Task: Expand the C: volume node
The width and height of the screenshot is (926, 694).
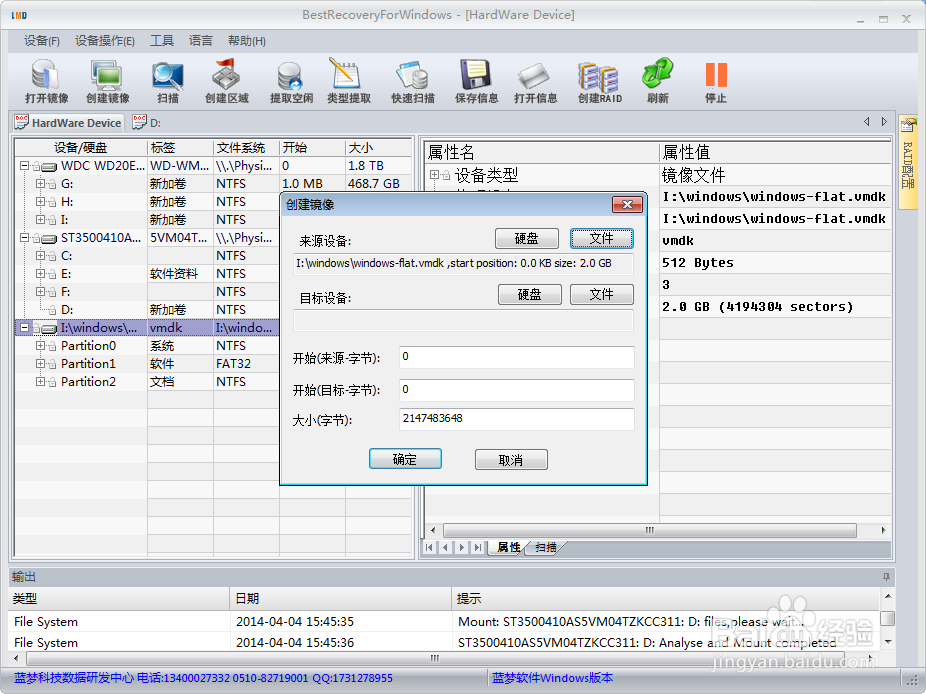Action: [40, 256]
